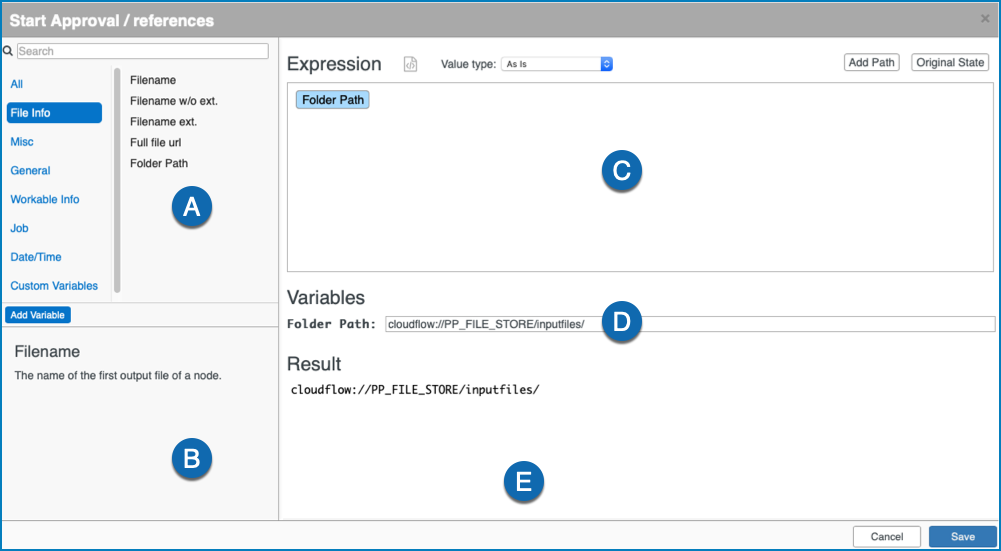Show Custom Variables category

[x=54, y=285]
